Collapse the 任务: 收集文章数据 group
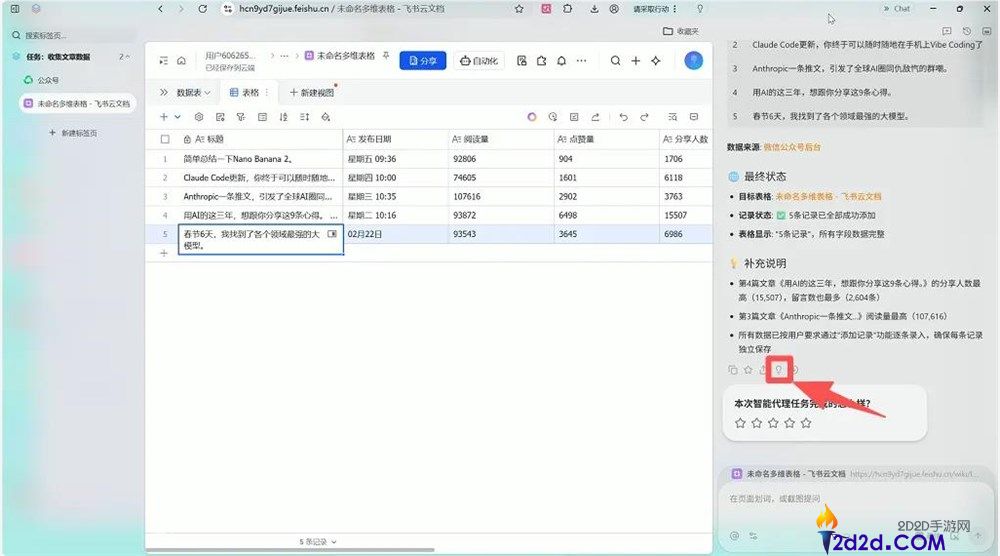 tap(127, 57)
